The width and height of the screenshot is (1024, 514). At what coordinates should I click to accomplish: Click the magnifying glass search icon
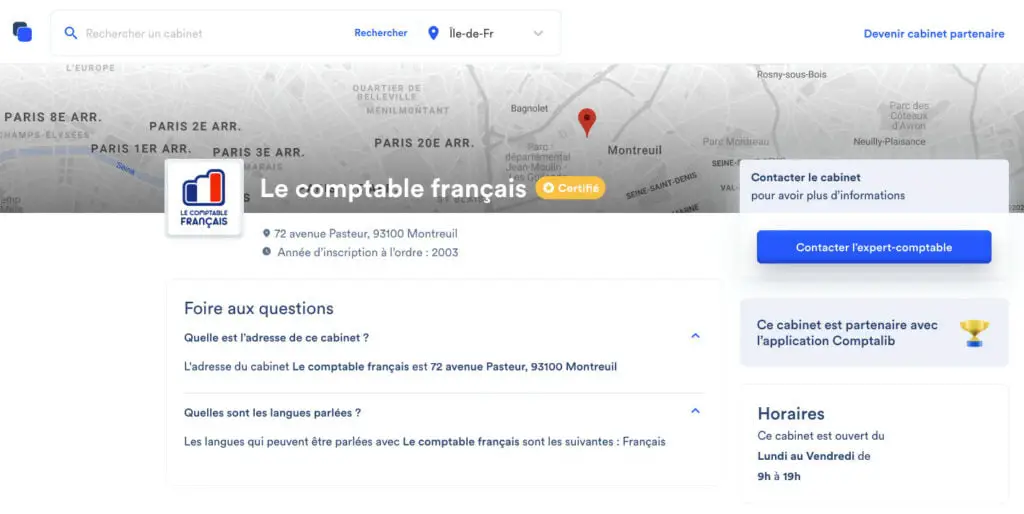pyautogui.click(x=71, y=33)
